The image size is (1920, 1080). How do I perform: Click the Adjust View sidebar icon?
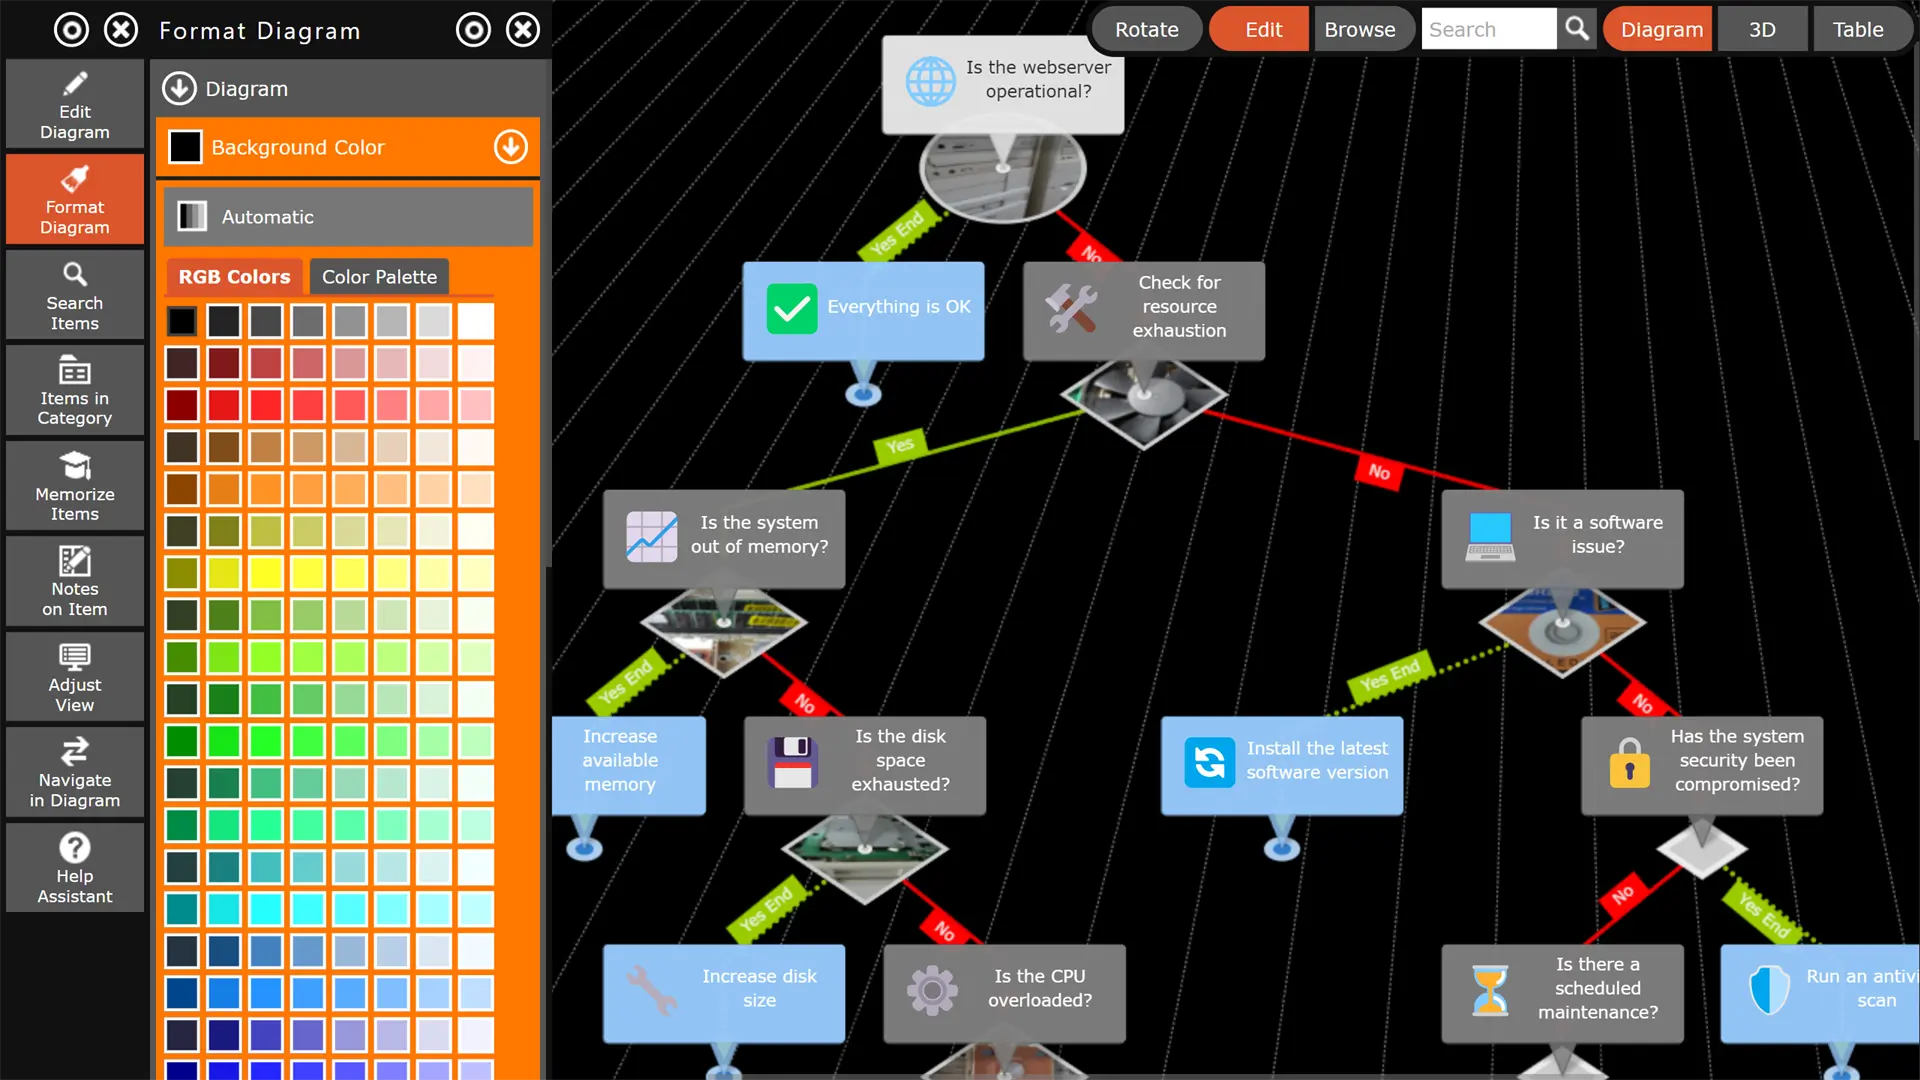75,677
